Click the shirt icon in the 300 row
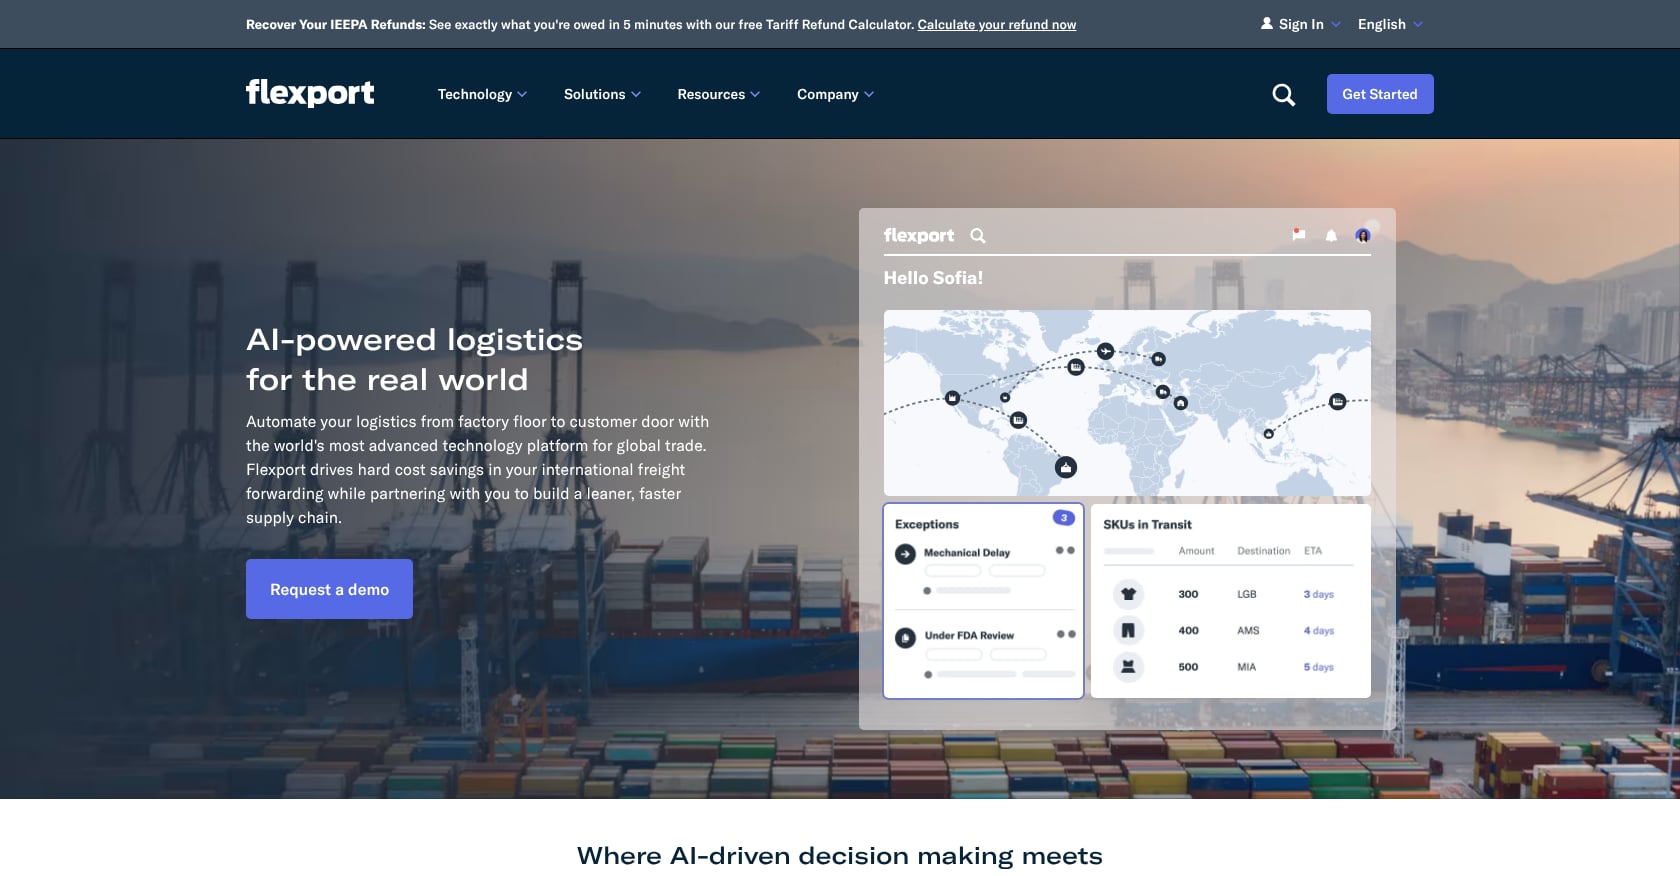The width and height of the screenshot is (1680, 876). coord(1128,594)
